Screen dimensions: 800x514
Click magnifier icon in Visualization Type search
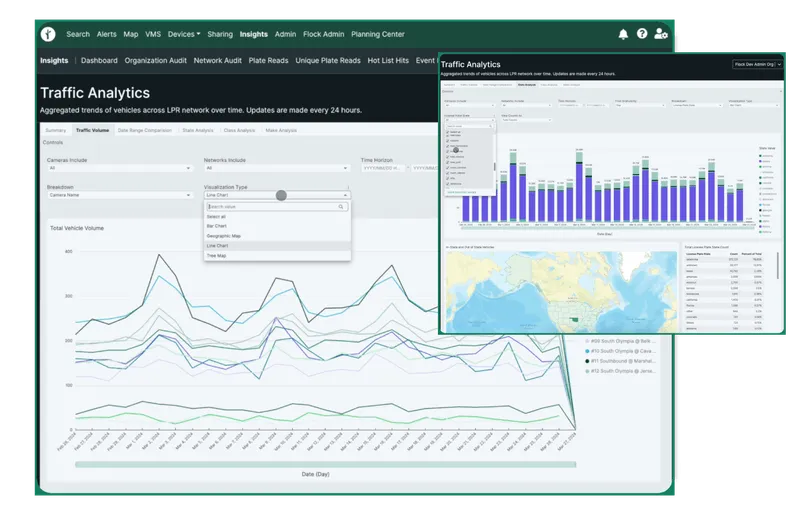point(341,207)
